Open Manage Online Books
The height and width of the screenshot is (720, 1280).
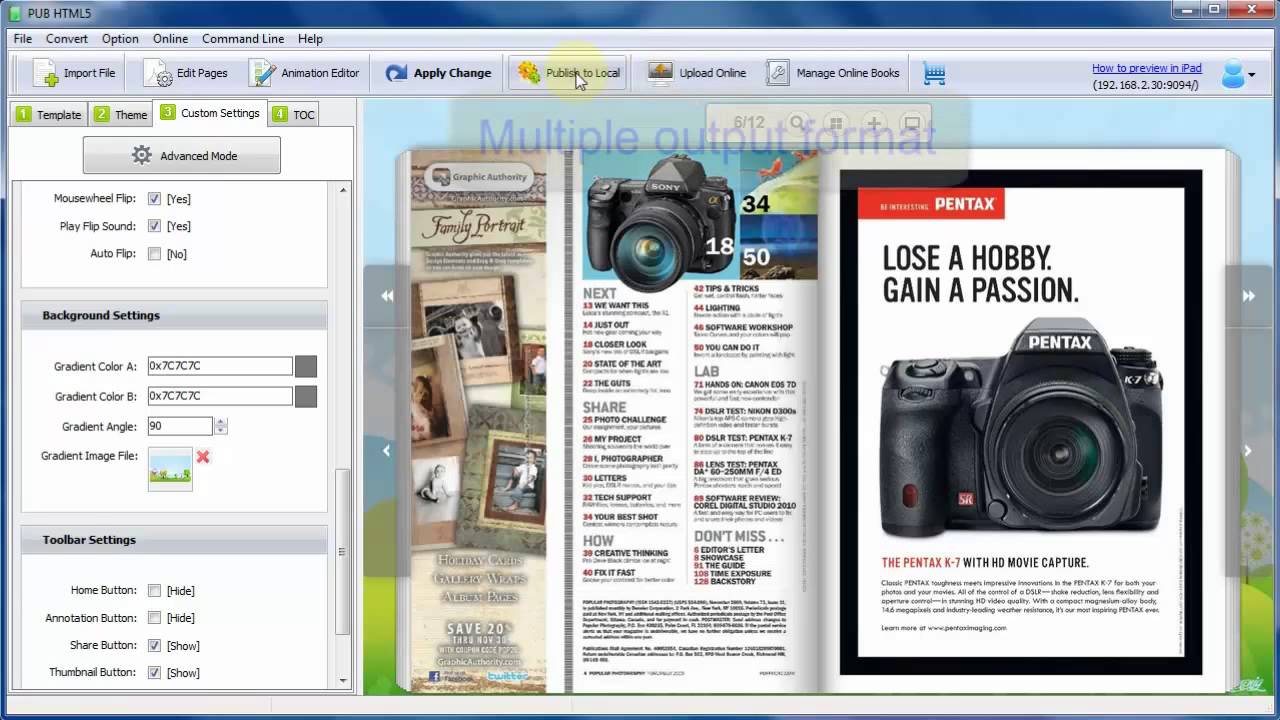click(833, 73)
